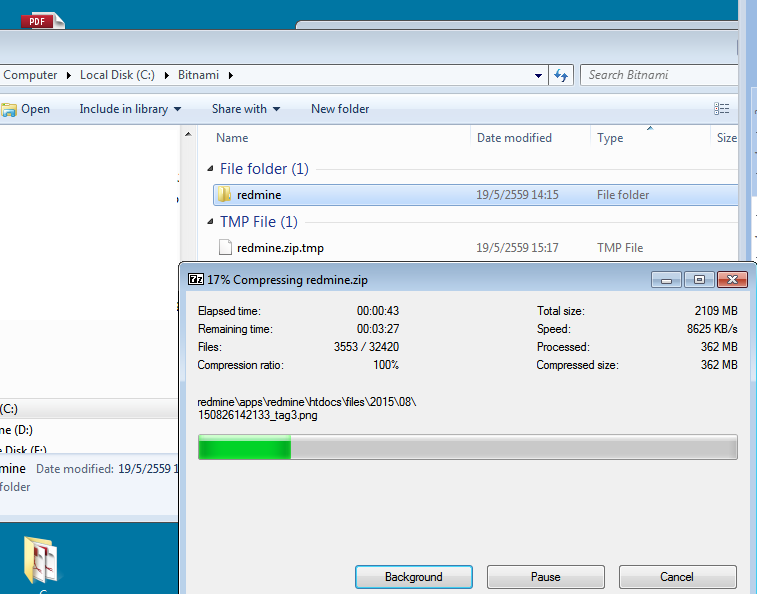Expand the Include in library menu
The image size is (757, 594).
(x=130, y=109)
